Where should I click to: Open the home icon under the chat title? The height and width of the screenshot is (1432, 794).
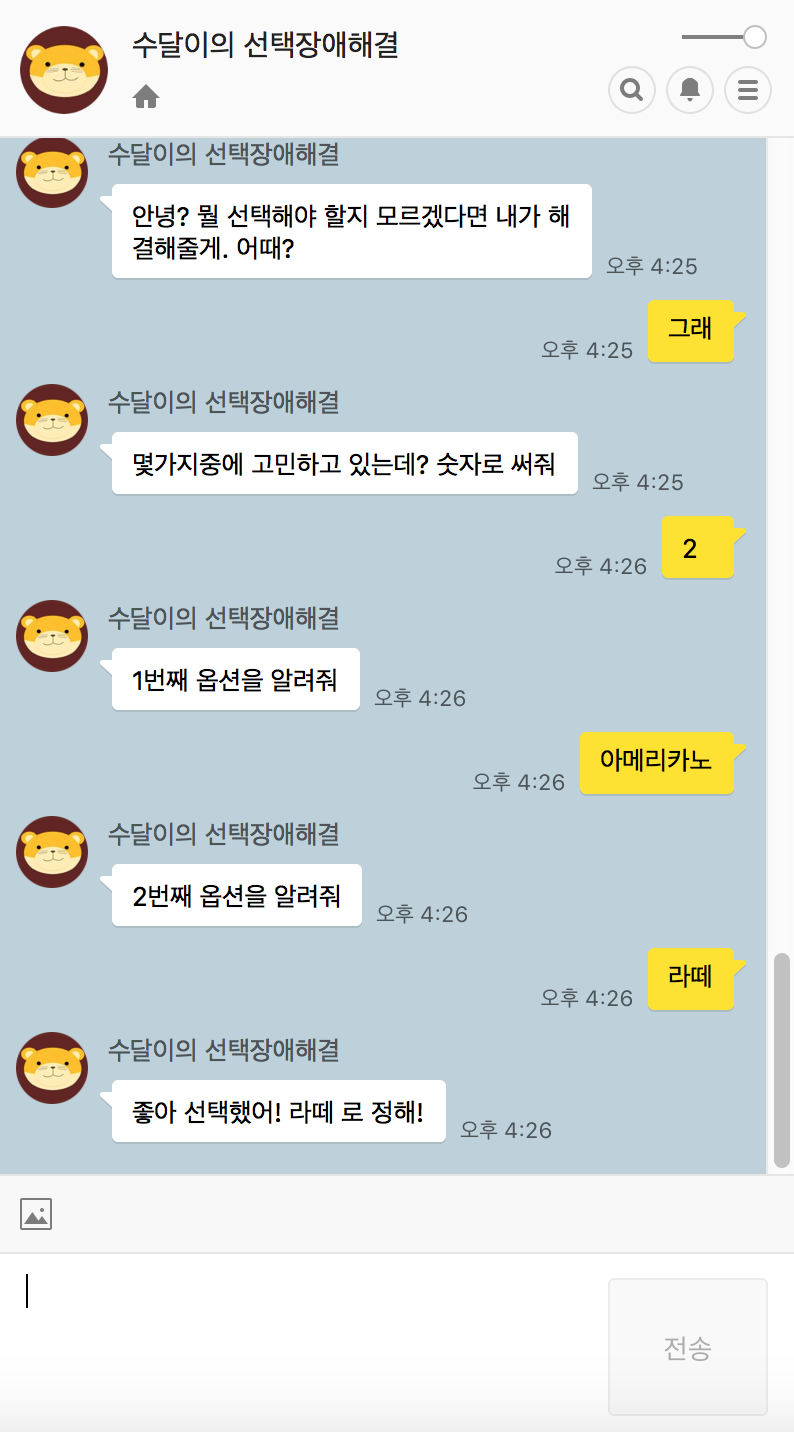(146, 97)
